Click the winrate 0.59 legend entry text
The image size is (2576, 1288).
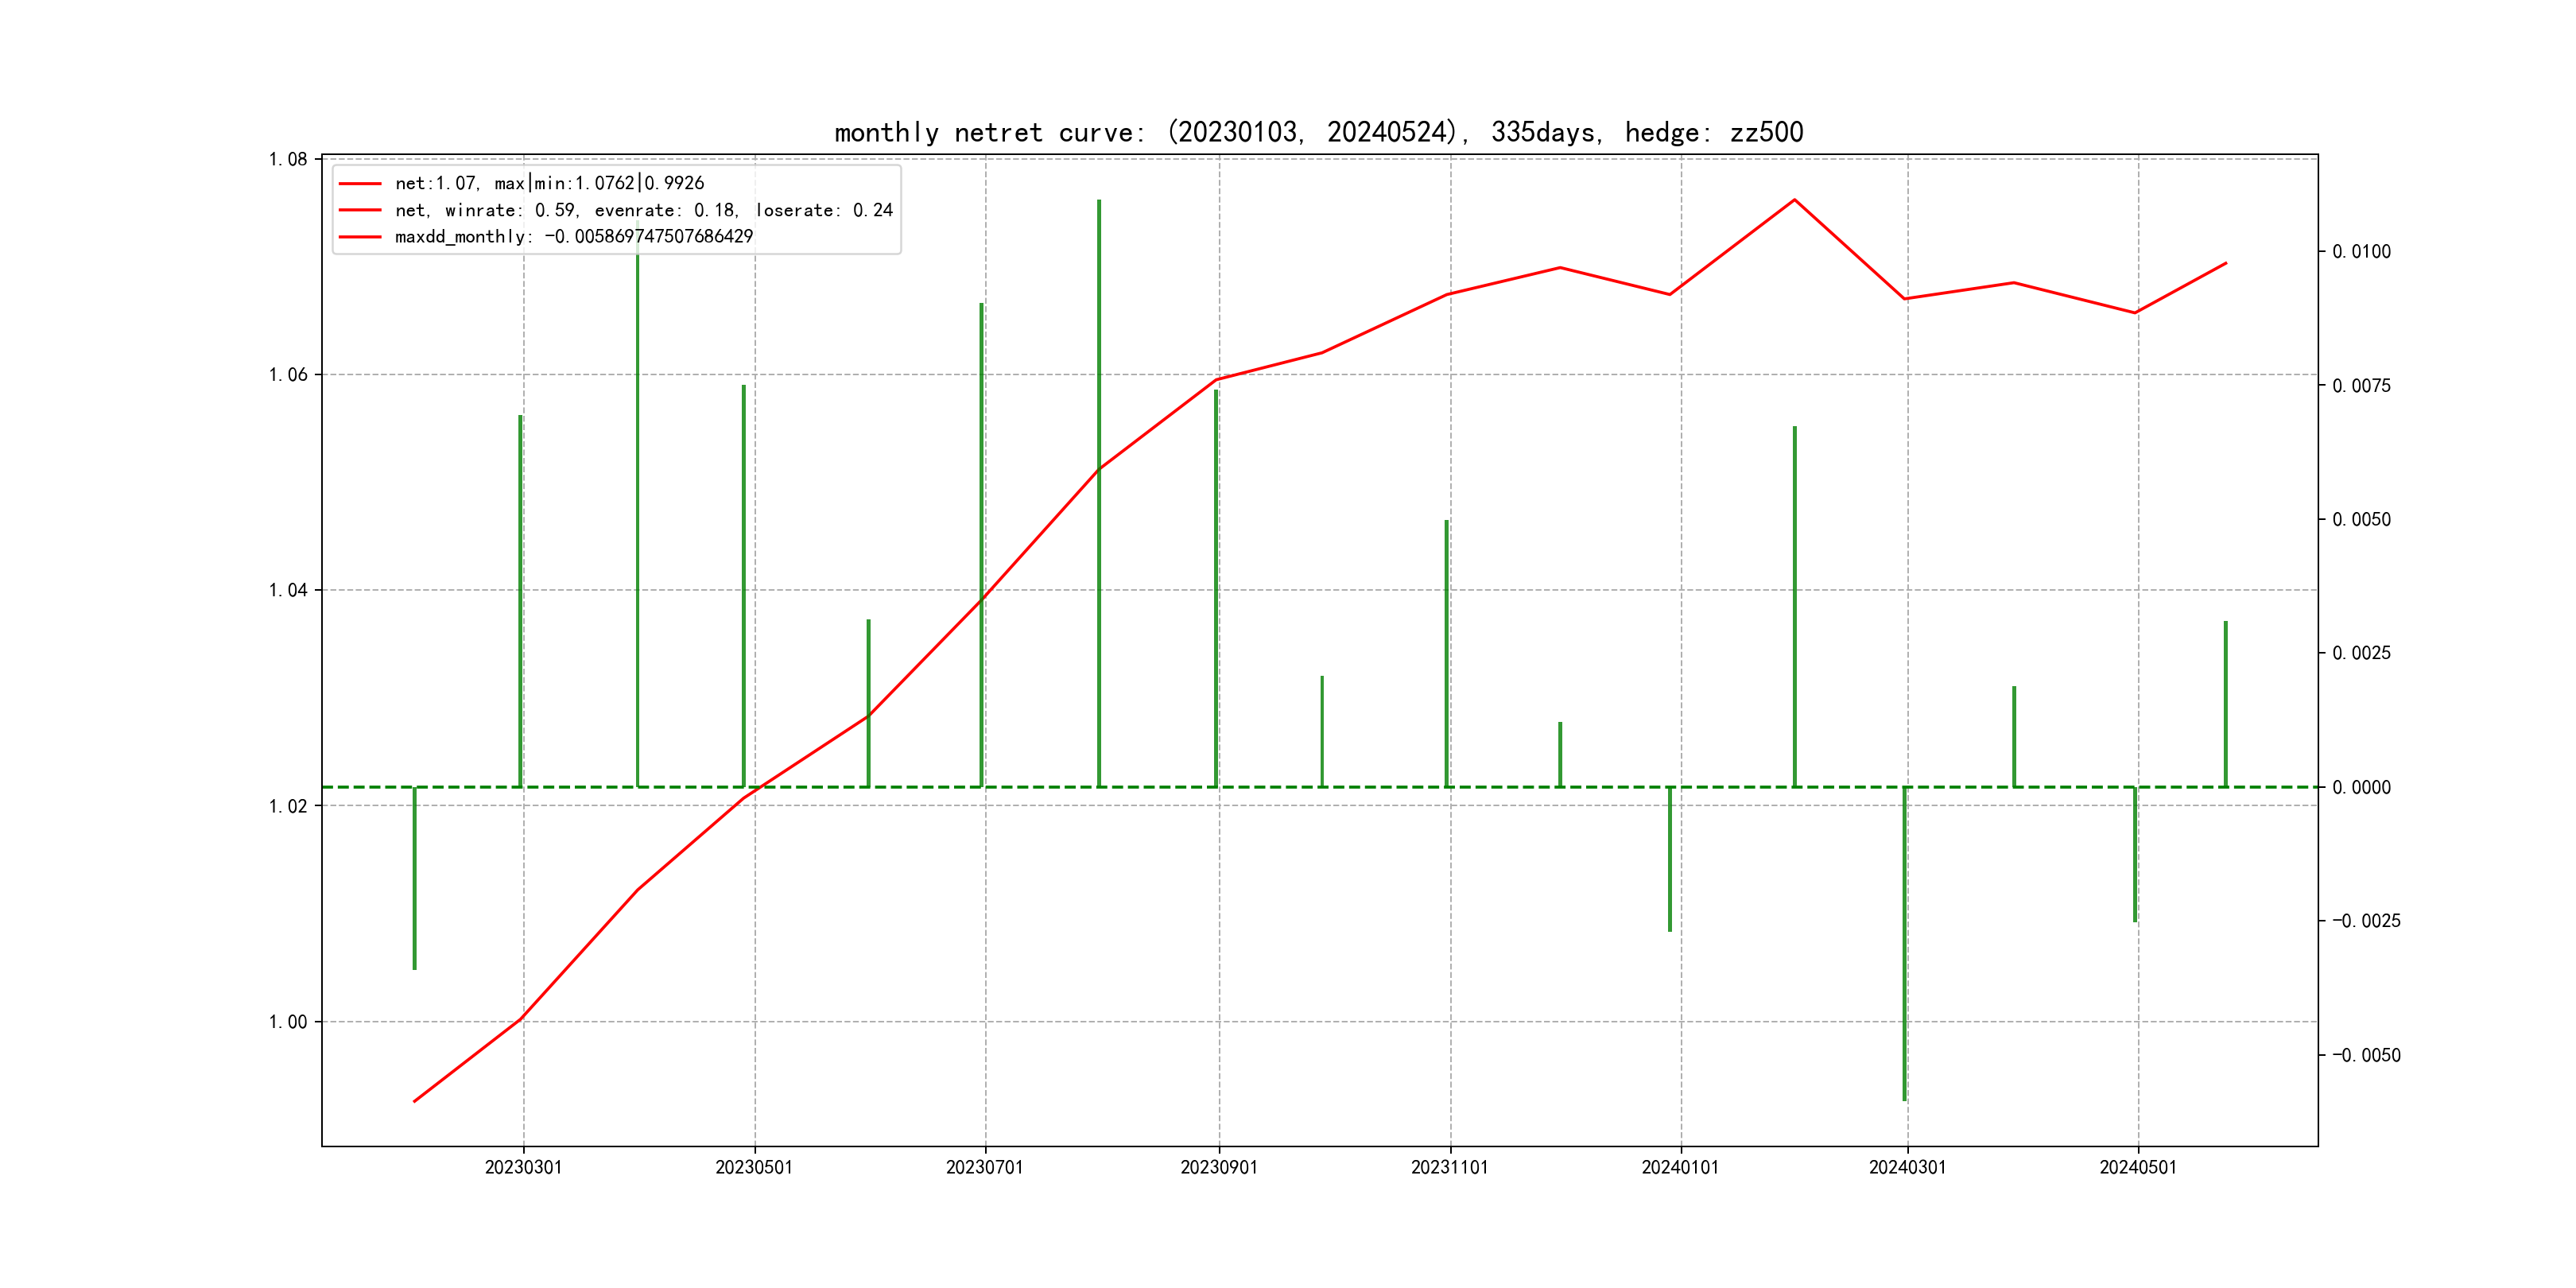pos(643,210)
